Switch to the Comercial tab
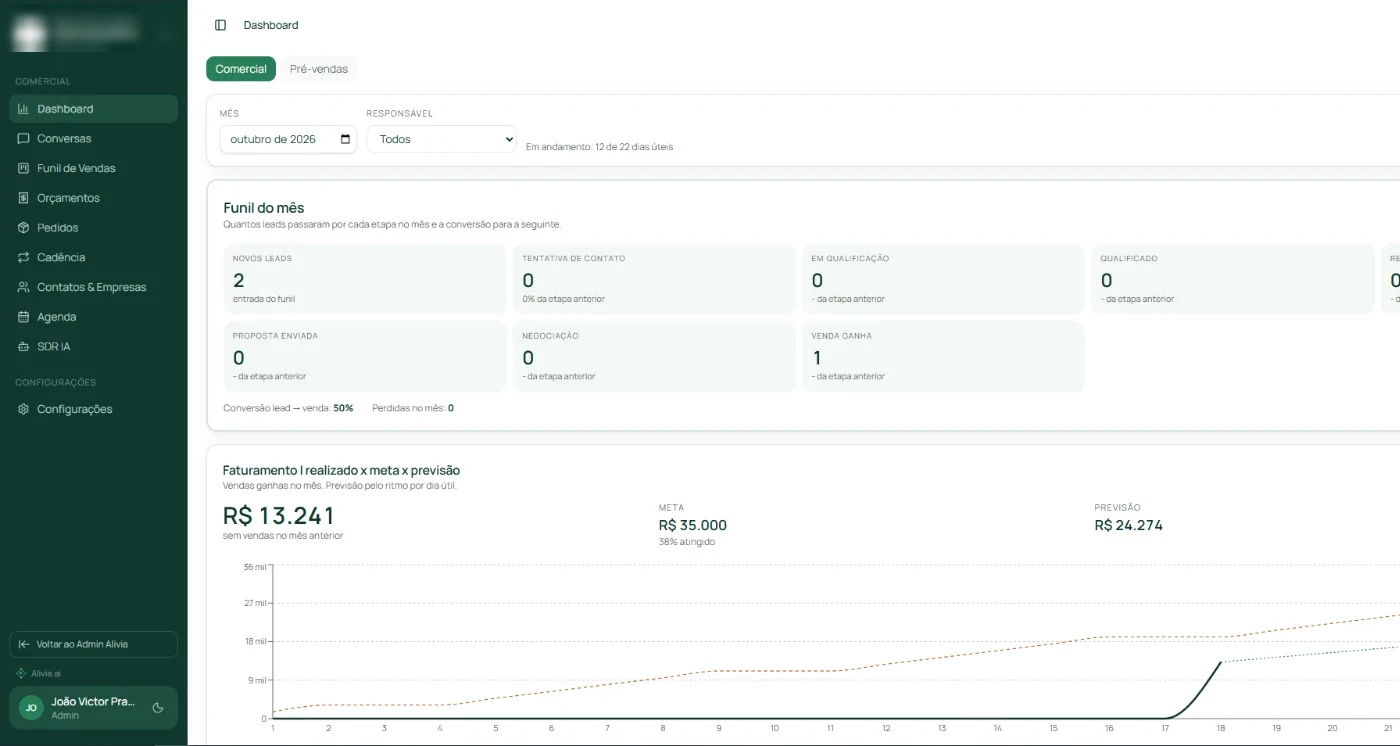 tap(241, 69)
